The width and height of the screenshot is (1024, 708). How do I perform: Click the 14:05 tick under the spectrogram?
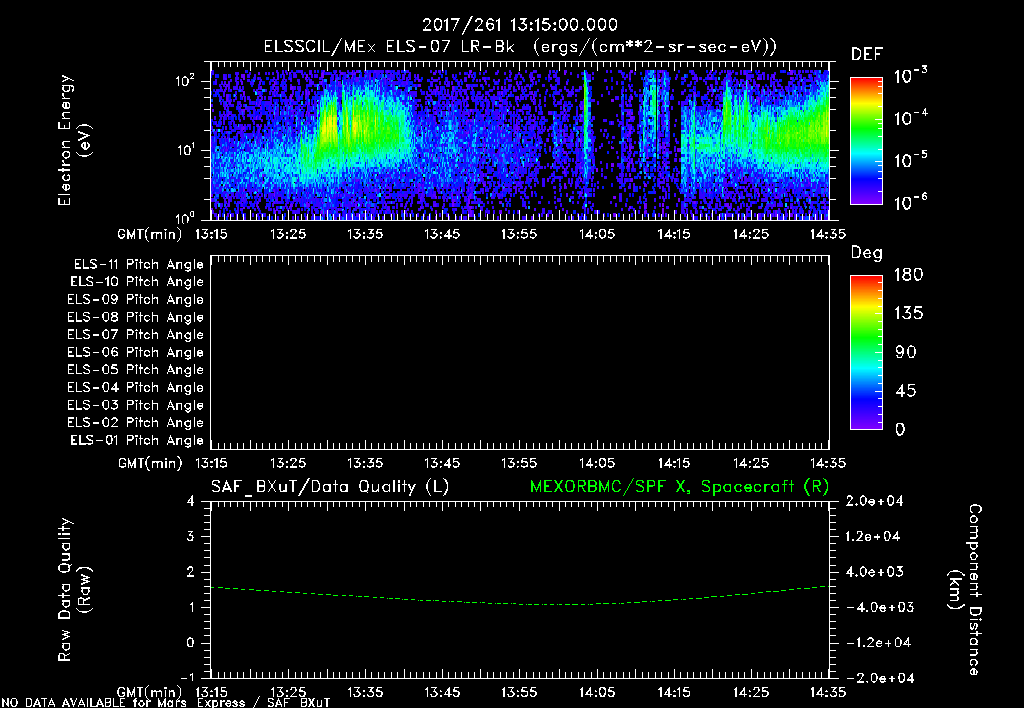(x=597, y=234)
